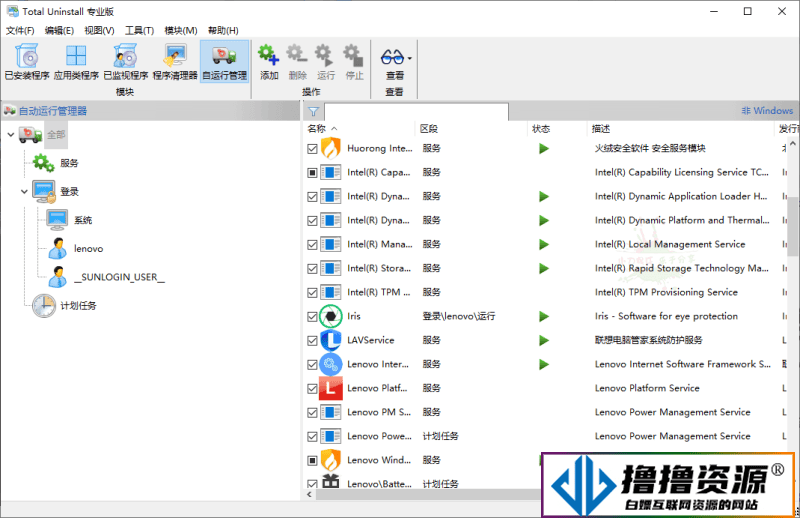Click the green run status arrow for Iris
800x518 pixels.
tap(544, 316)
